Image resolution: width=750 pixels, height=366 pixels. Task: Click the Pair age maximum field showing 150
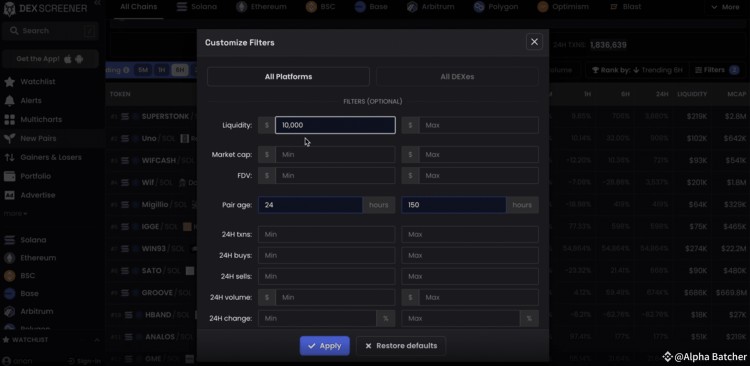(x=453, y=205)
